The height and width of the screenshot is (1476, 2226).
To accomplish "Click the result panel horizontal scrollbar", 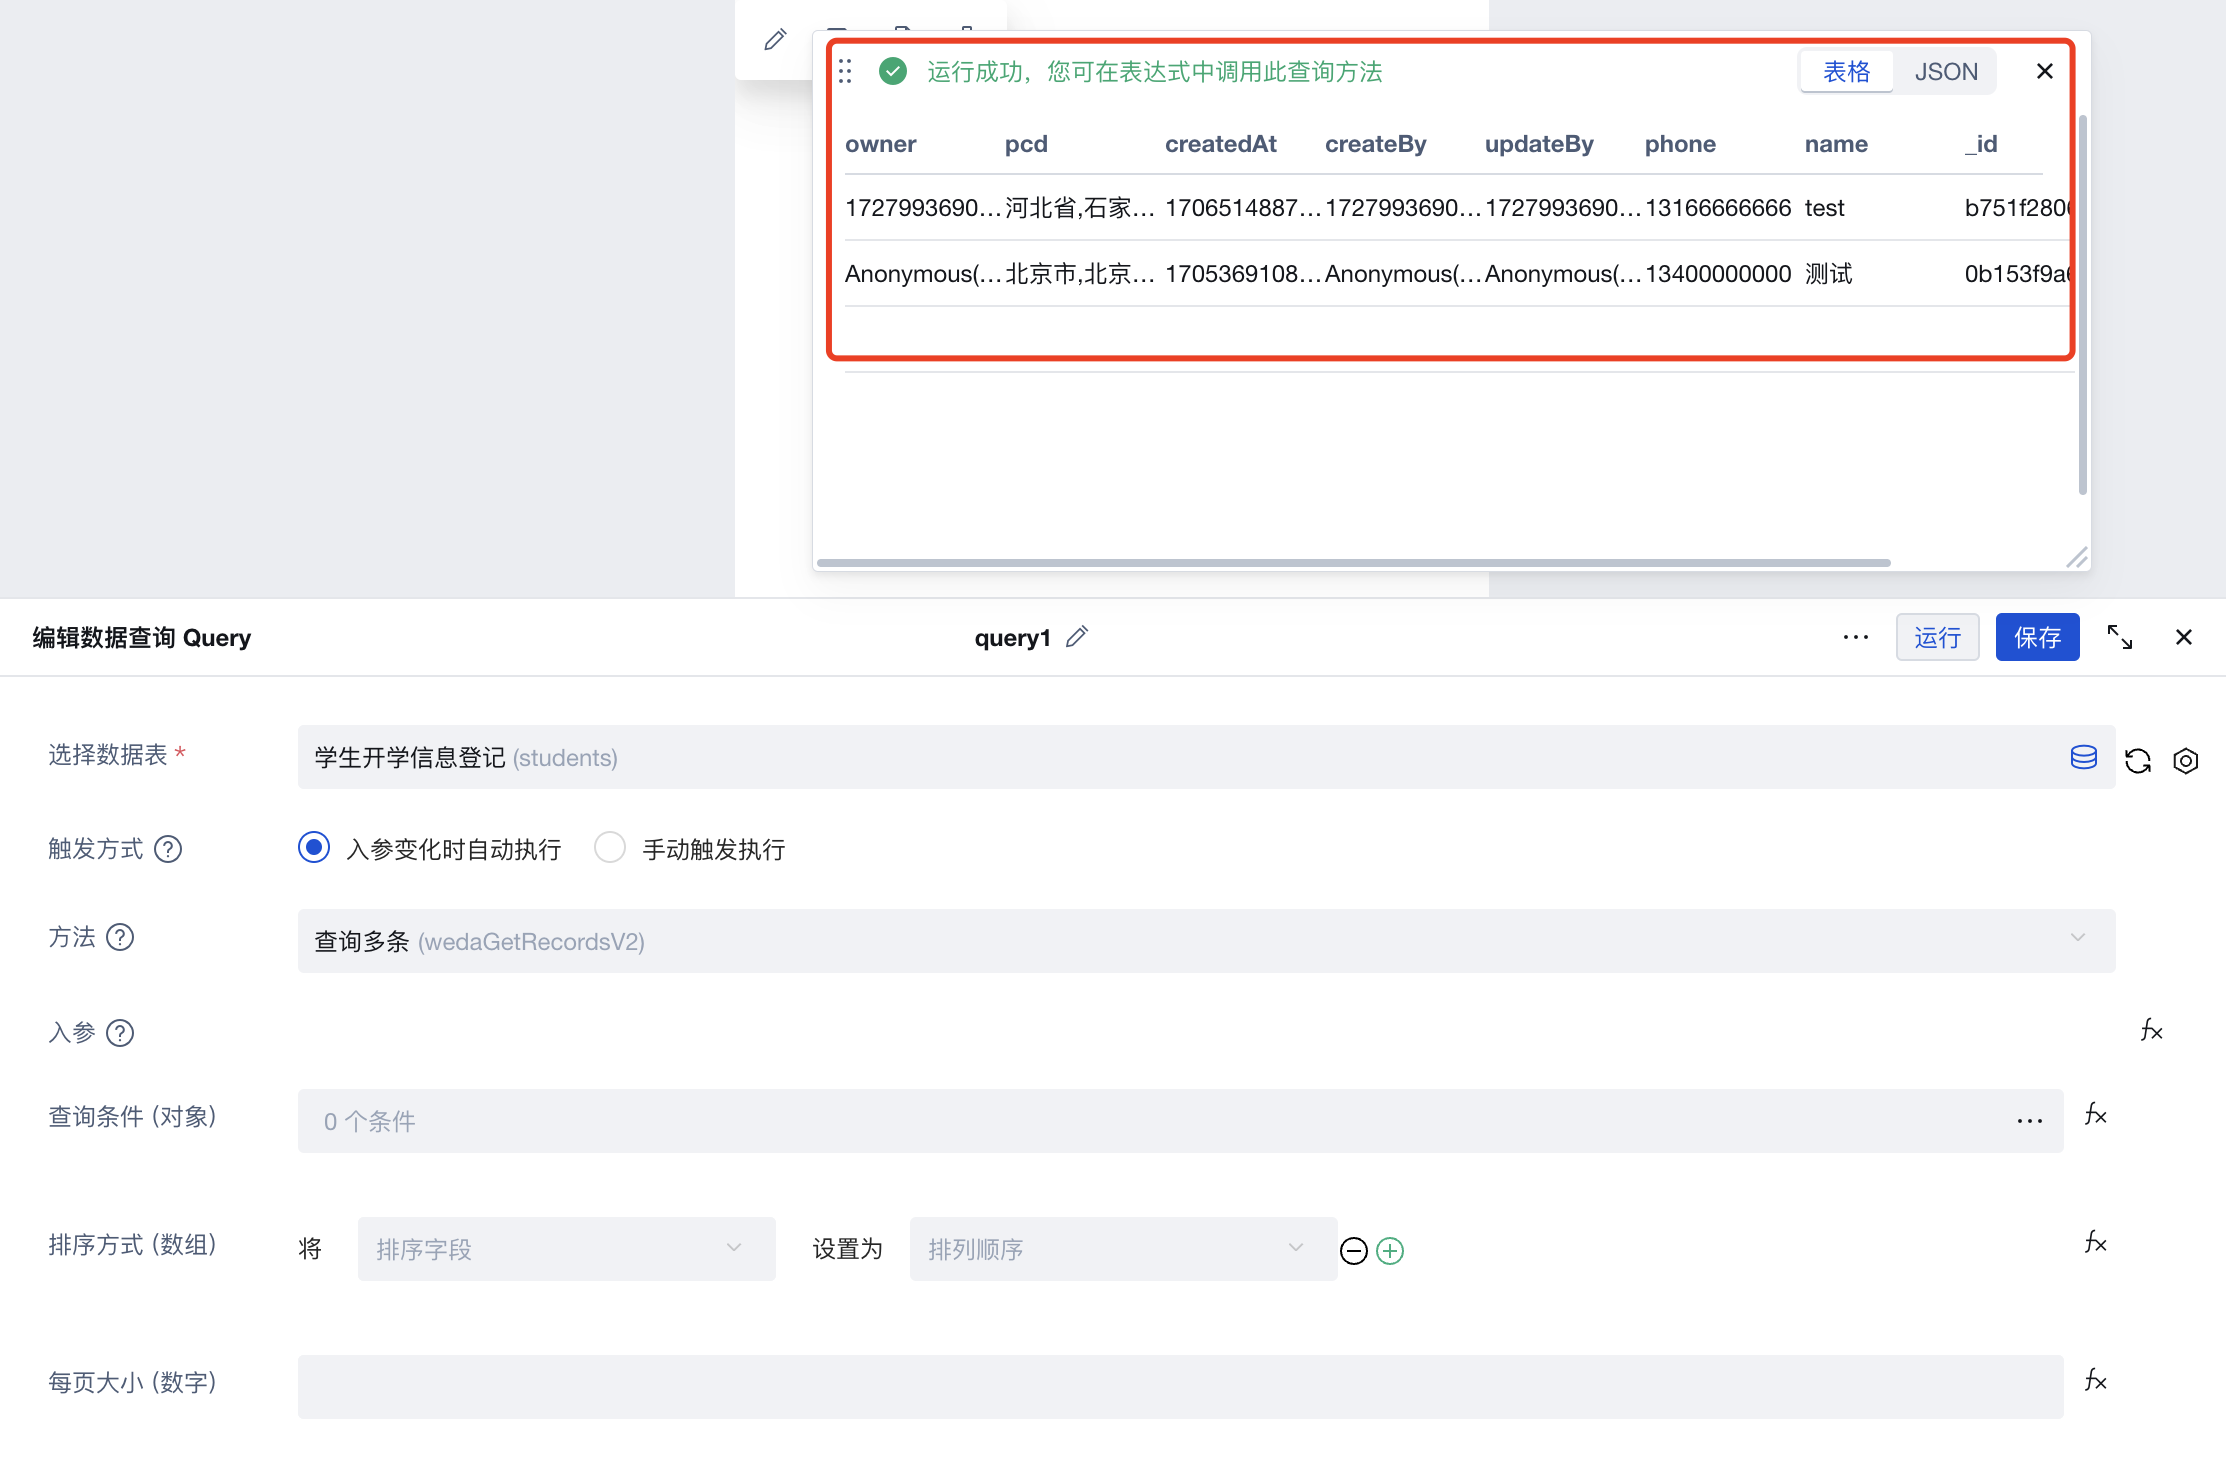I will (x=1353, y=563).
